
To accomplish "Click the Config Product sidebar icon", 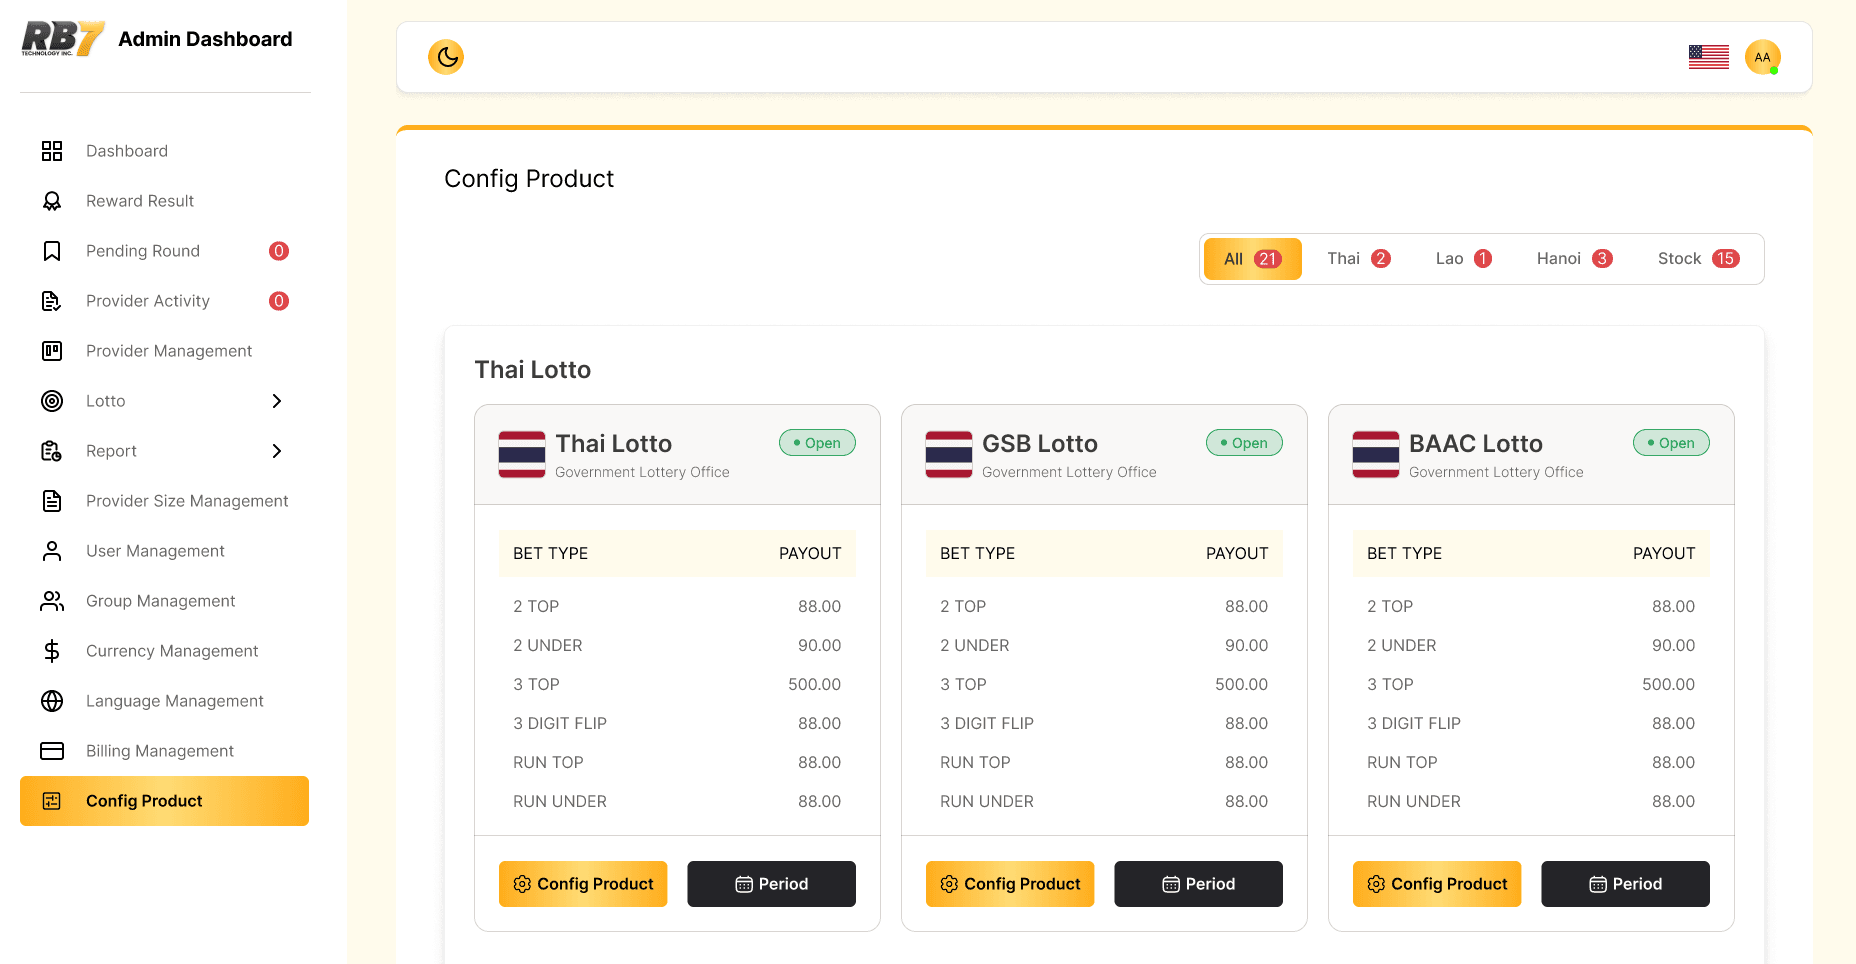I will pyautogui.click(x=52, y=801).
